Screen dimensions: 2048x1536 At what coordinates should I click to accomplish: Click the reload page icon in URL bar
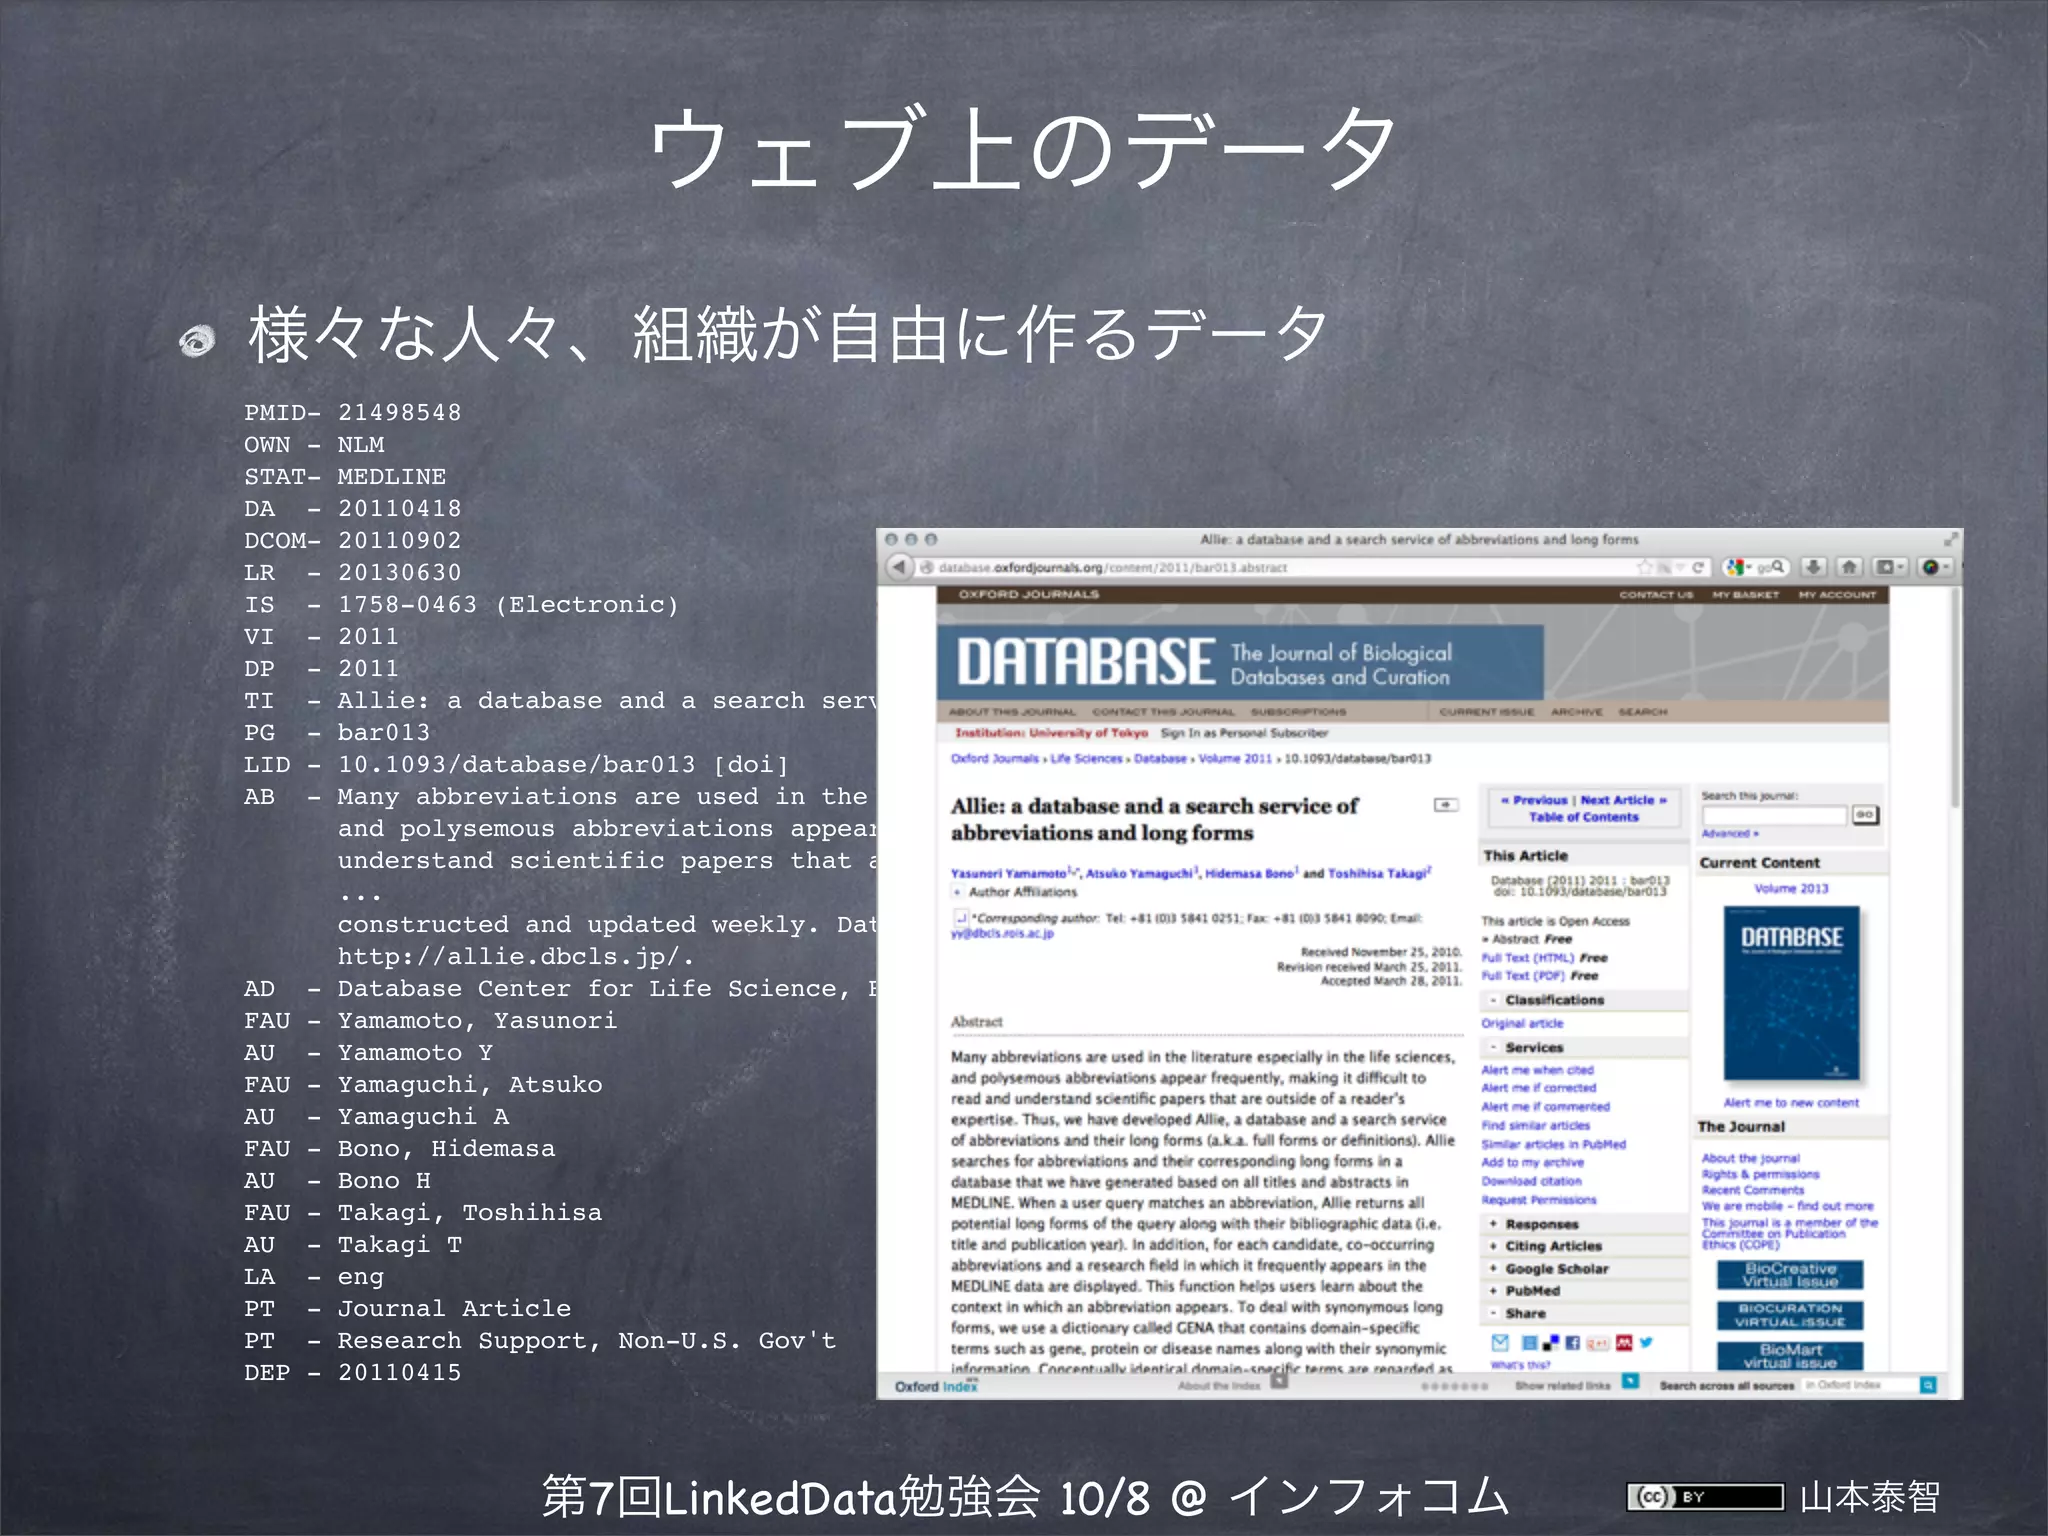click(x=1697, y=567)
